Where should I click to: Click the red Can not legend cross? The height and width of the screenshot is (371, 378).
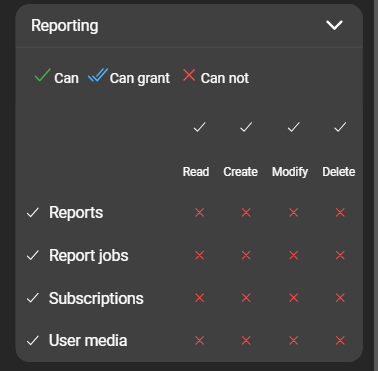click(x=189, y=75)
